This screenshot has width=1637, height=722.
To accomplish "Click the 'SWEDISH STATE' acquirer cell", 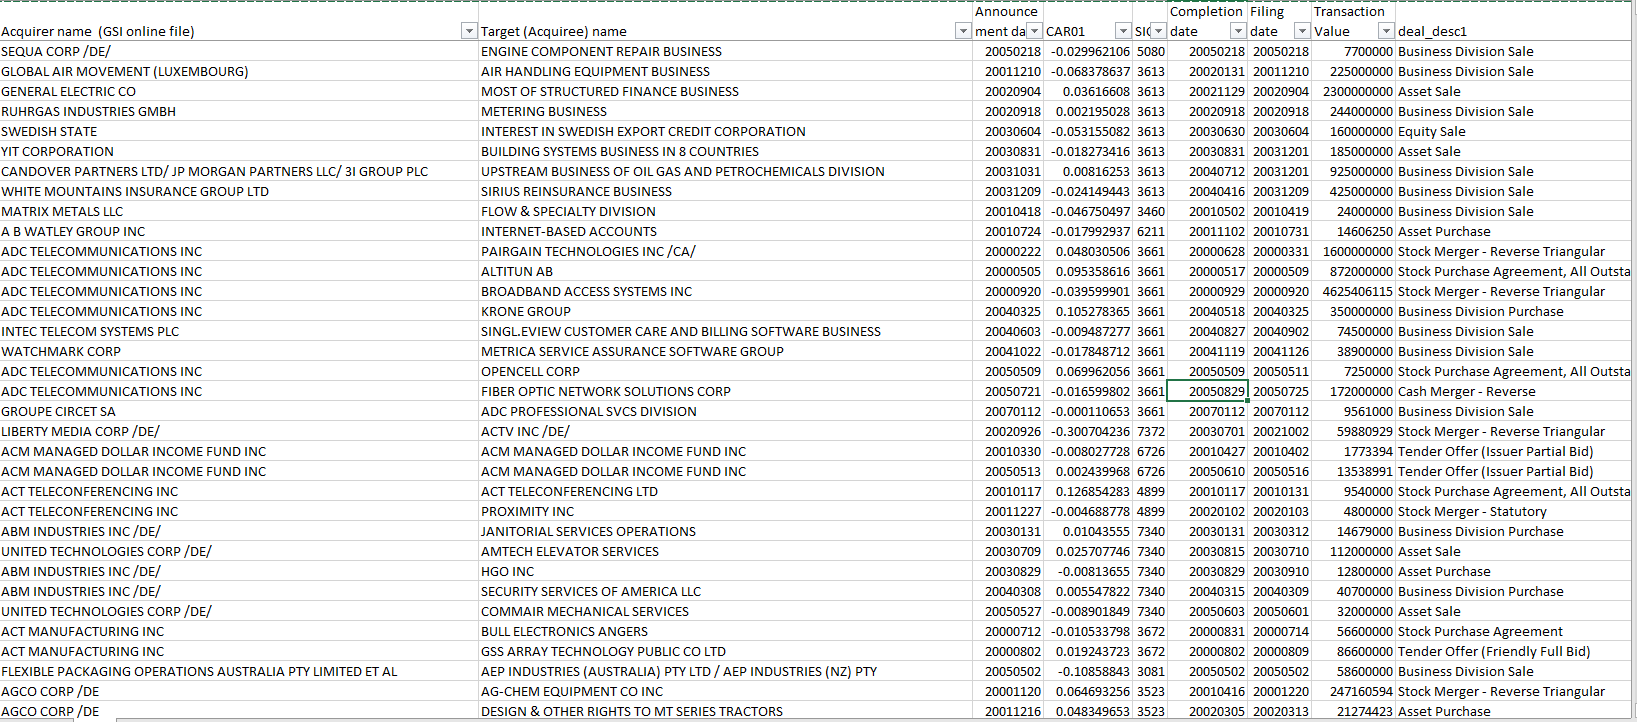I will pyautogui.click(x=239, y=131).
